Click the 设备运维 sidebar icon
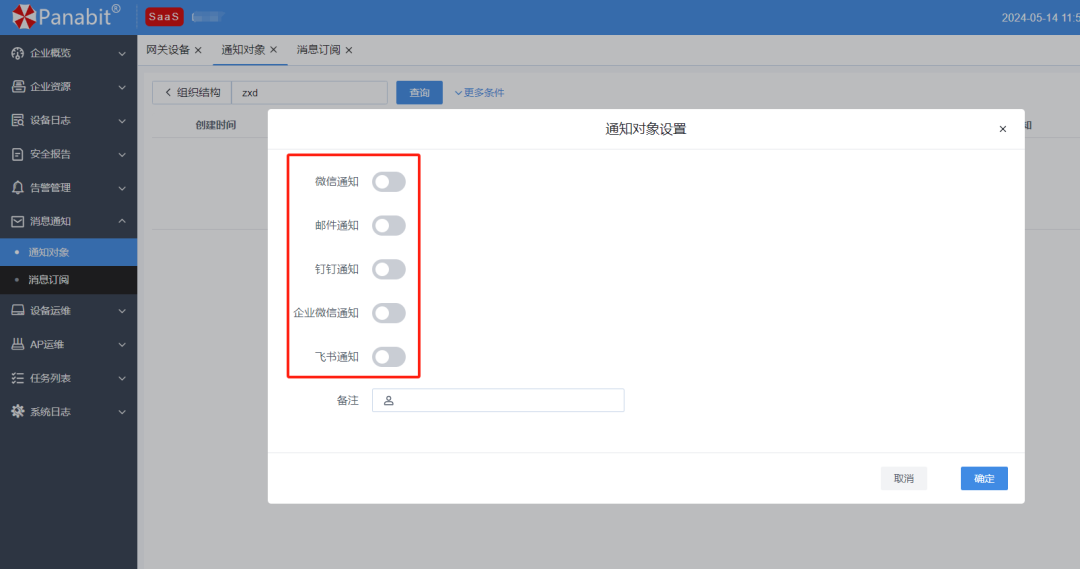Screen dimensions: 1080x569 pos(18,311)
